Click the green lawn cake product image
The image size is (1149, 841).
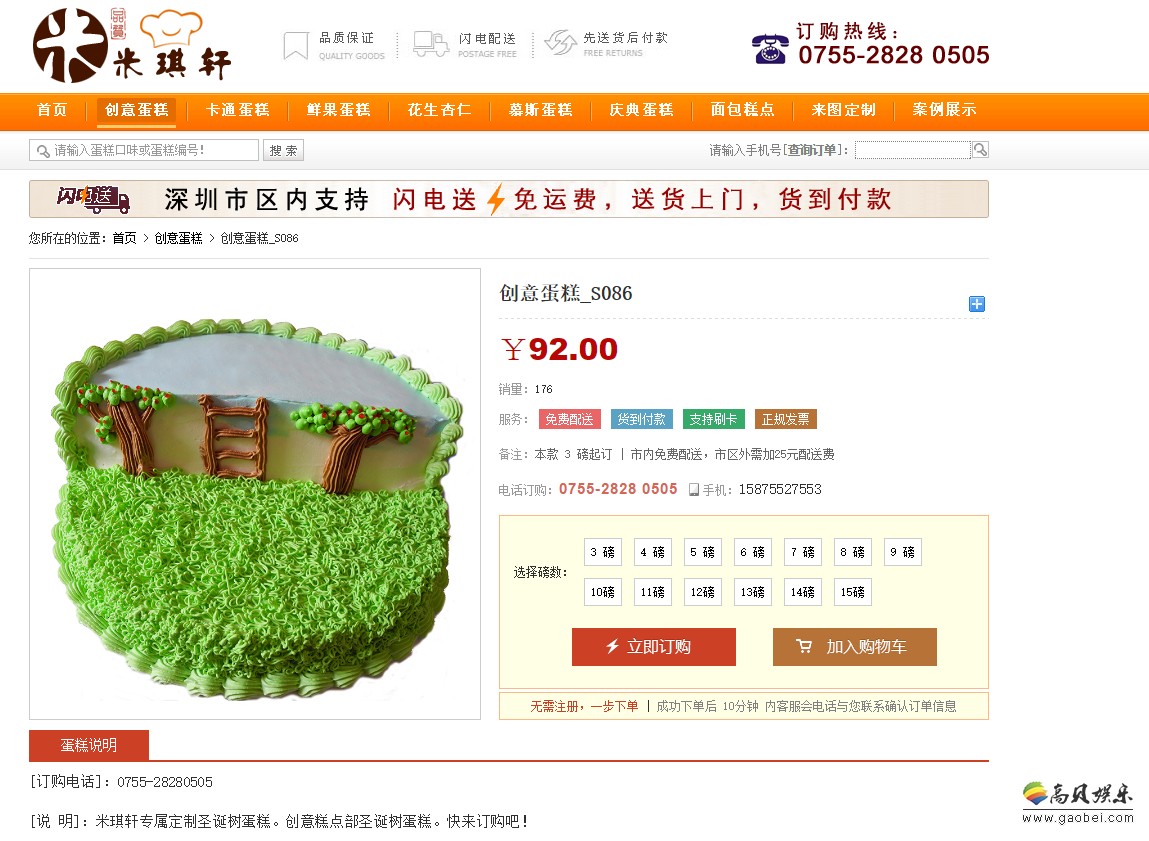(x=255, y=494)
